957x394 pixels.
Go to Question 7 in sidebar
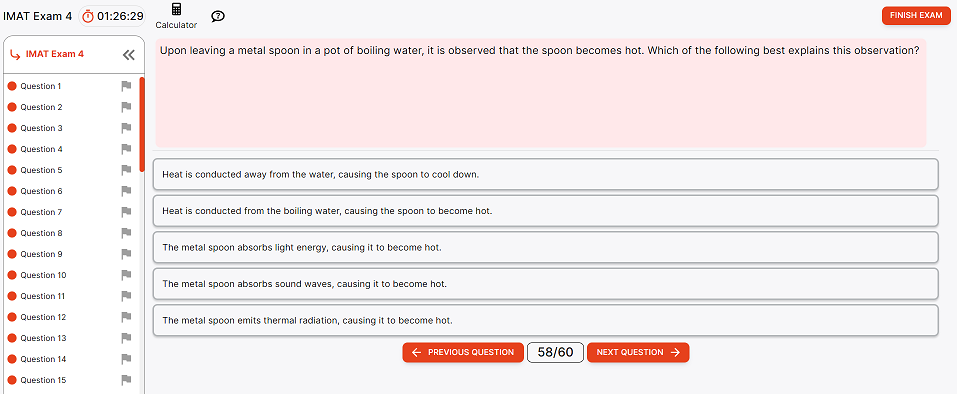[x=41, y=212]
